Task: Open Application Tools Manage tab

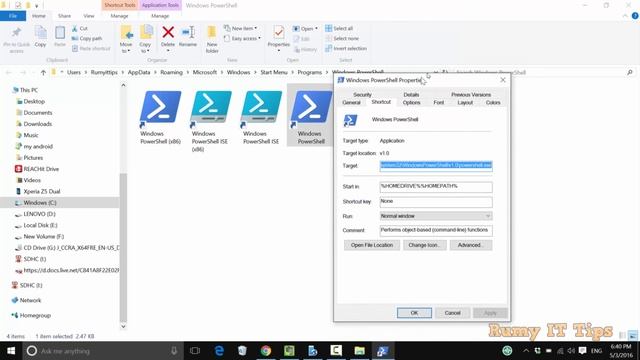Action: coord(160,16)
